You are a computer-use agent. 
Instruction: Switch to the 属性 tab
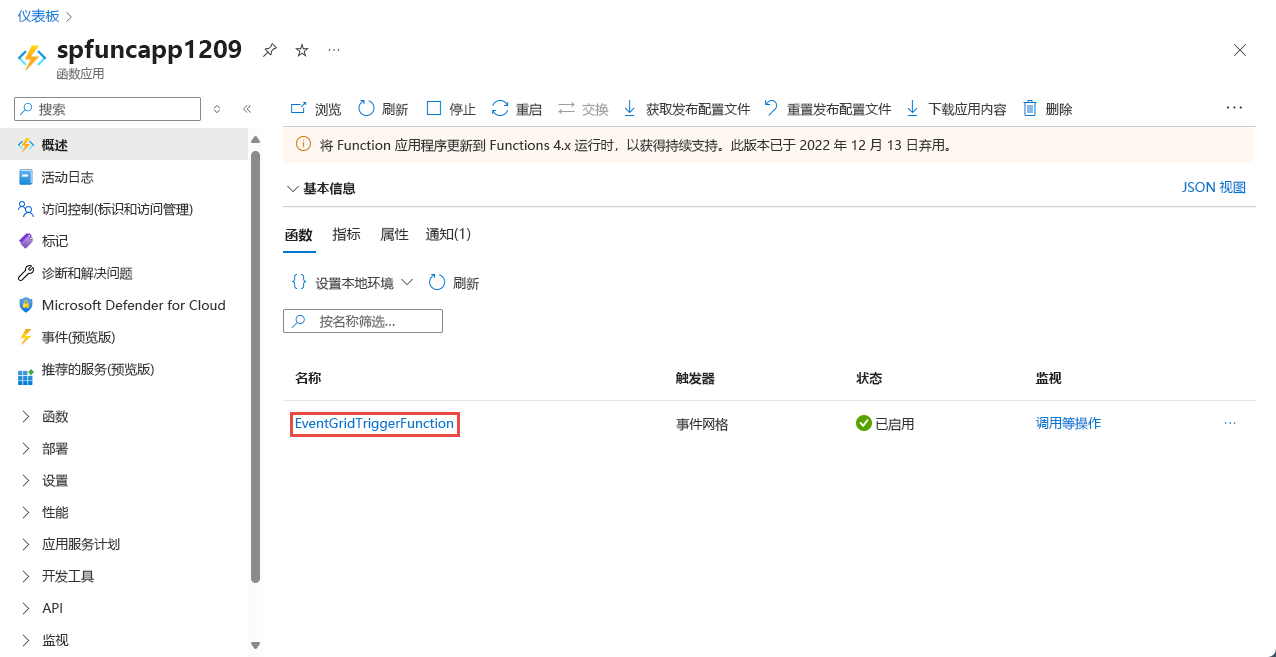click(394, 235)
